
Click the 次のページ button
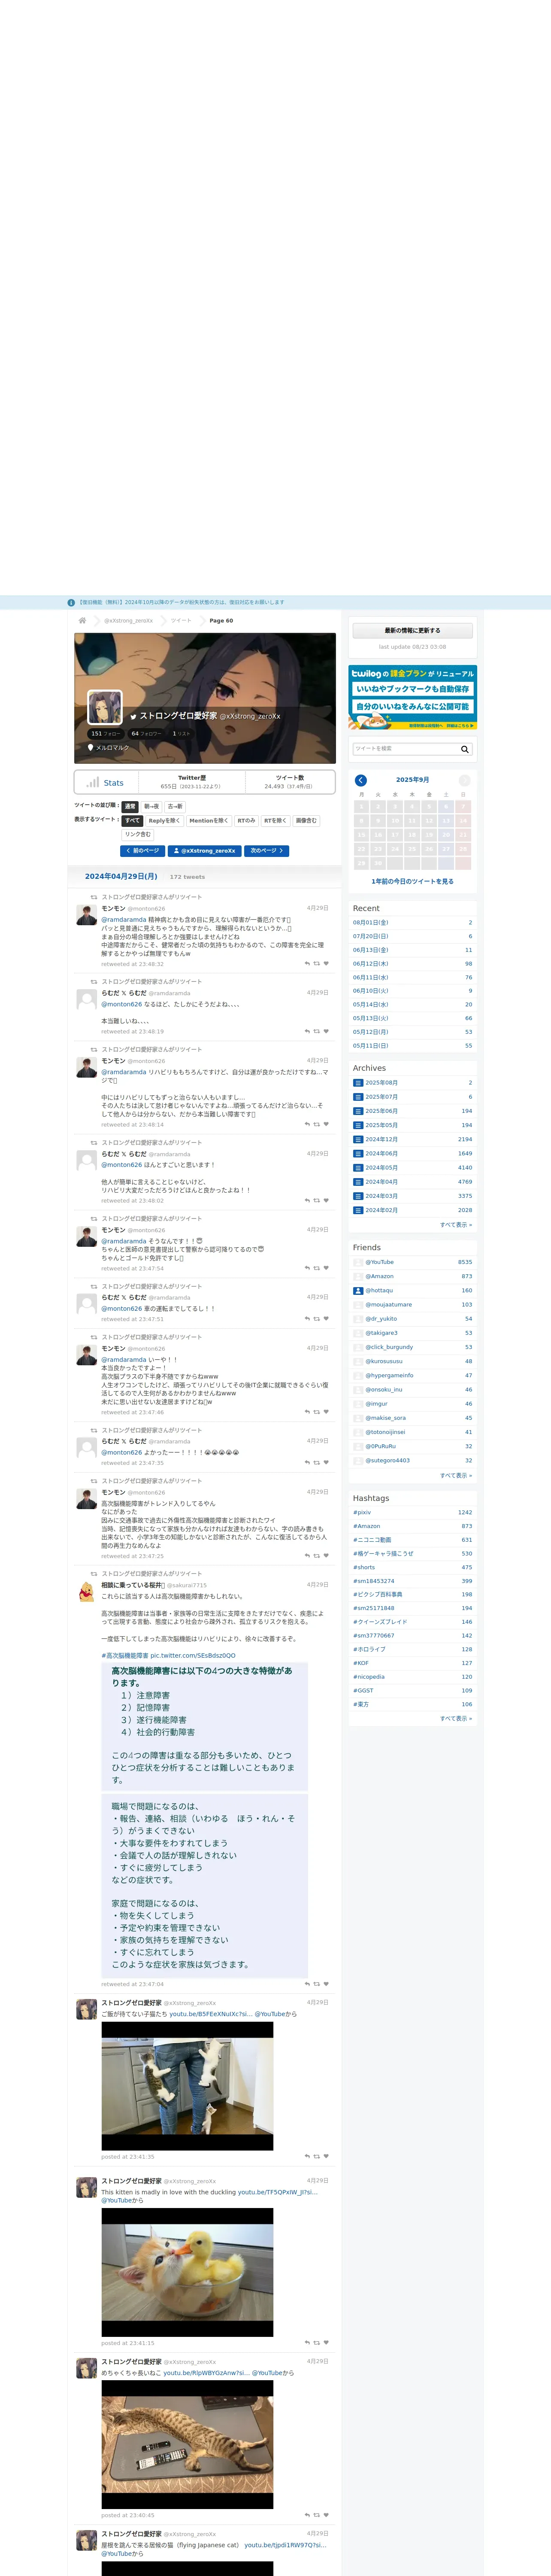coord(267,851)
